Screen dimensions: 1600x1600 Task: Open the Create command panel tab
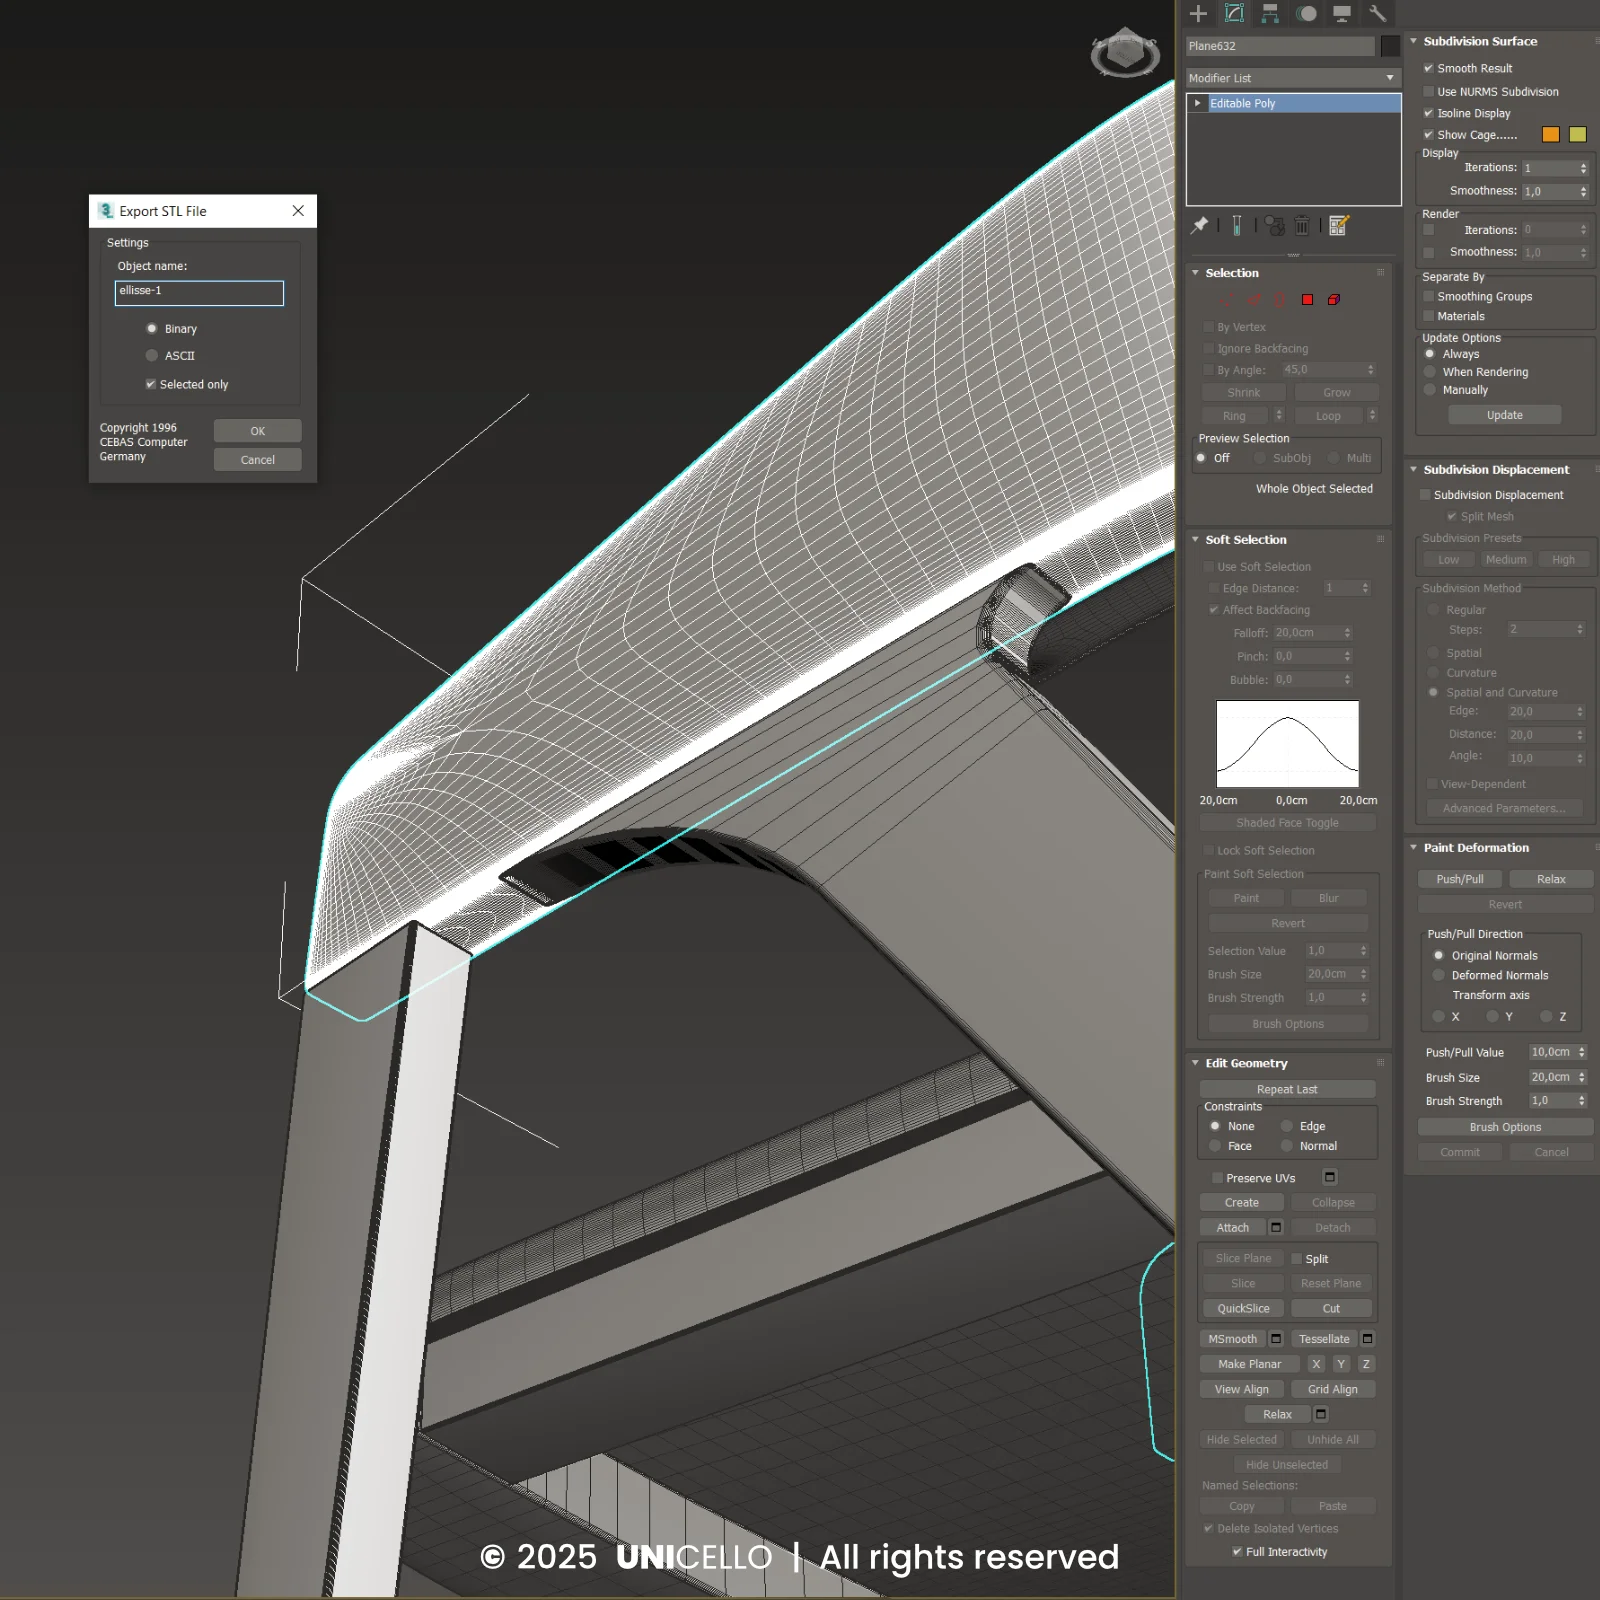pos(1198,13)
